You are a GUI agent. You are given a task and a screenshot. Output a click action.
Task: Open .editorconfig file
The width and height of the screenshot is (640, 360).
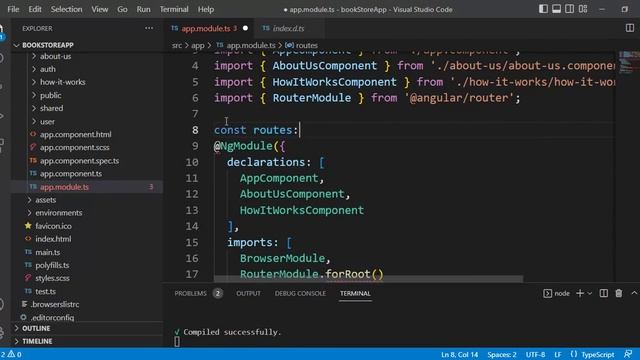click(53, 317)
